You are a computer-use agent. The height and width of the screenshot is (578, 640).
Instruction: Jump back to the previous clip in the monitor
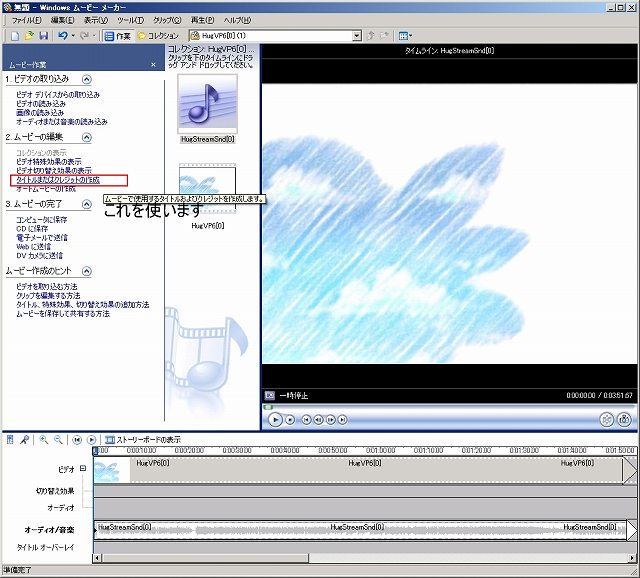[306, 420]
